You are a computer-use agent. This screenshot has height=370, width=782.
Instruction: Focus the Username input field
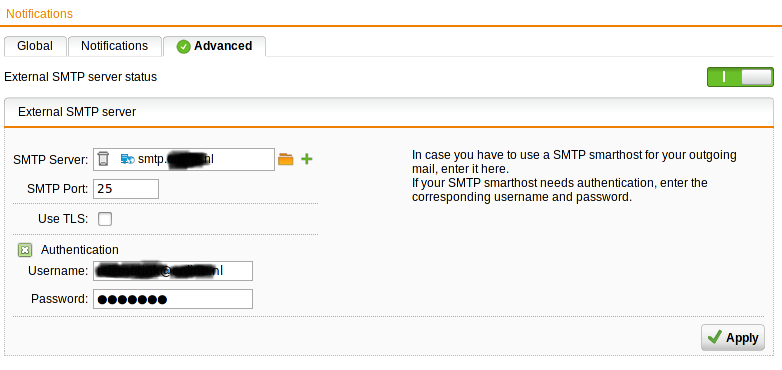(x=173, y=271)
